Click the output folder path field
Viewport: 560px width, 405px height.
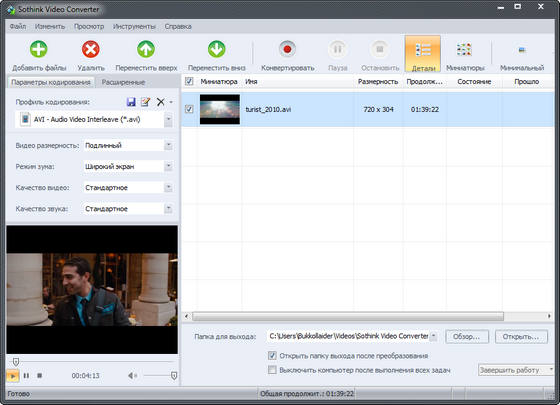point(349,336)
